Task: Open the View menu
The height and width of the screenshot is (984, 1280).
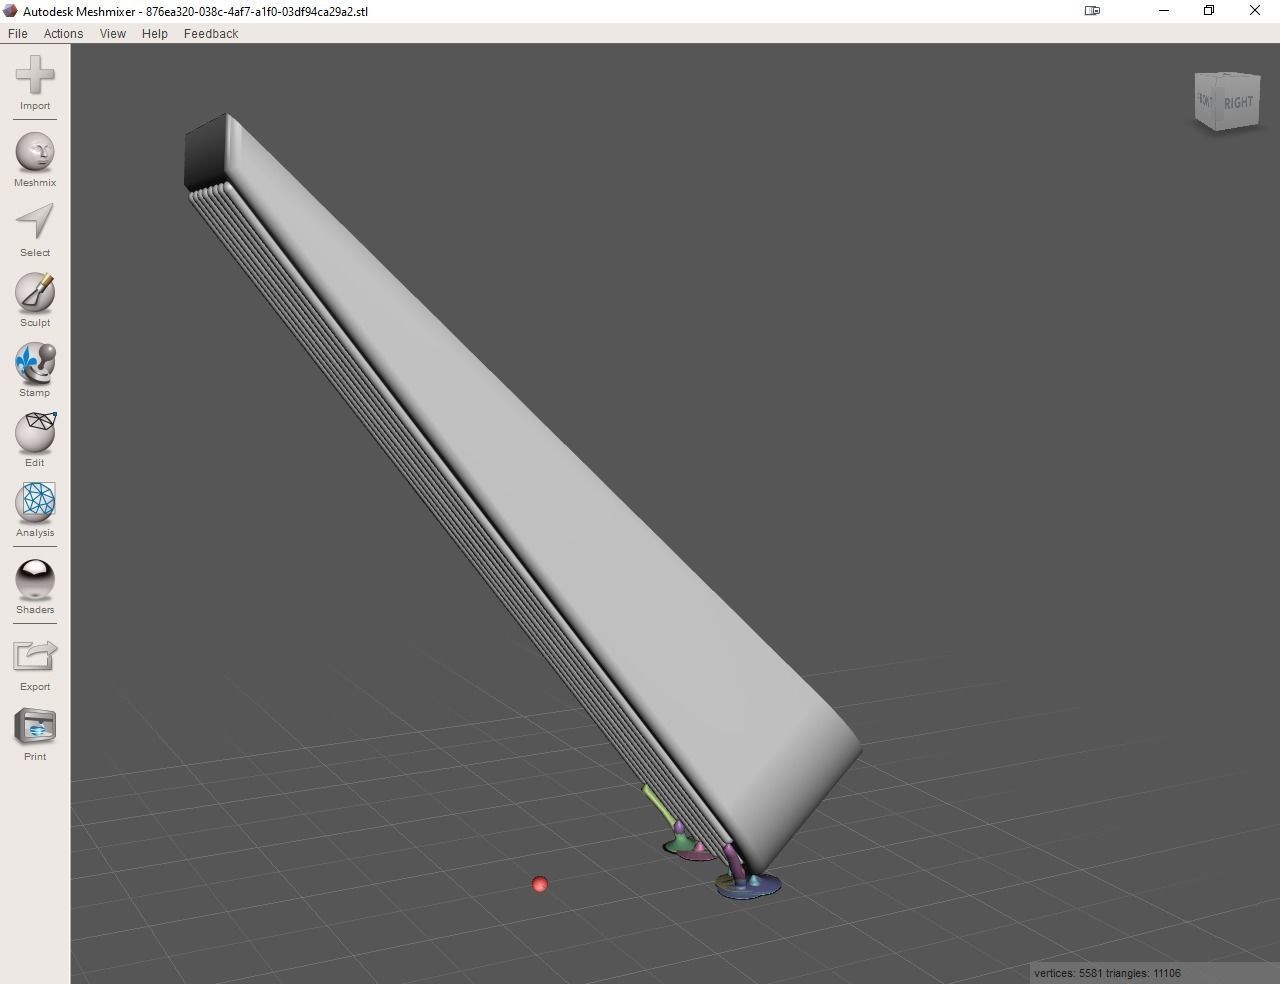Action: pyautogui.click(x=113, y=33)
